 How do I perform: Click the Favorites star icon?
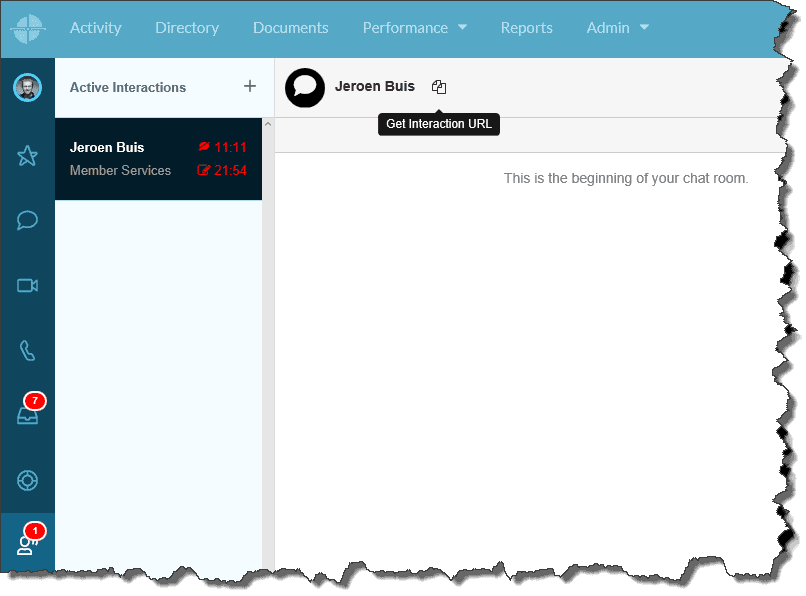pos(27,155)
